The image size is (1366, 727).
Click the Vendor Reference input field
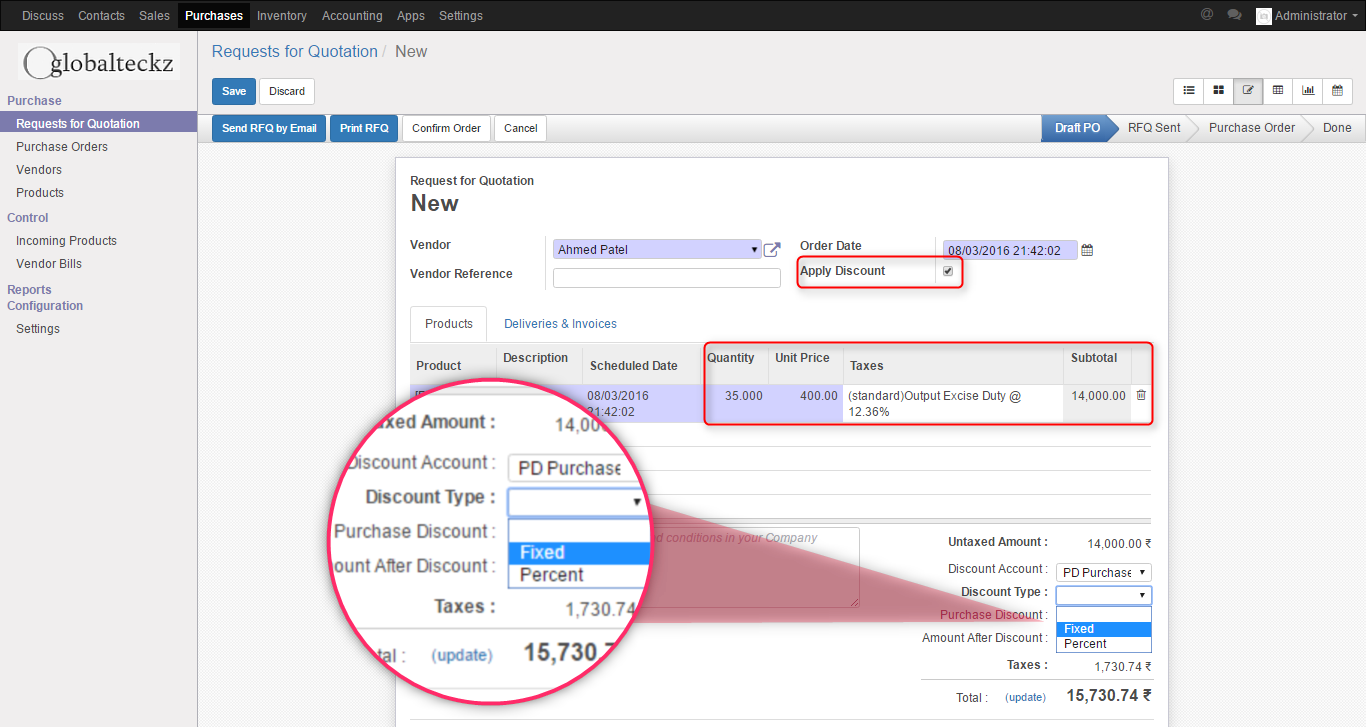point(666,278)
